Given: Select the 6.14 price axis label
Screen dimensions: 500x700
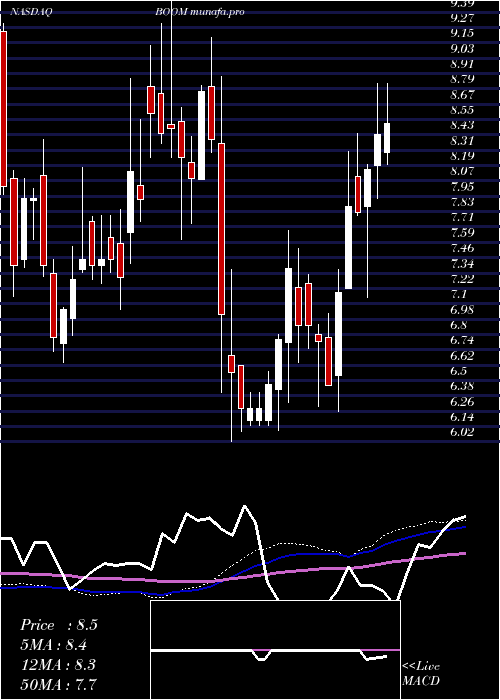Looking at the screenshot, I should click(462, 417).
